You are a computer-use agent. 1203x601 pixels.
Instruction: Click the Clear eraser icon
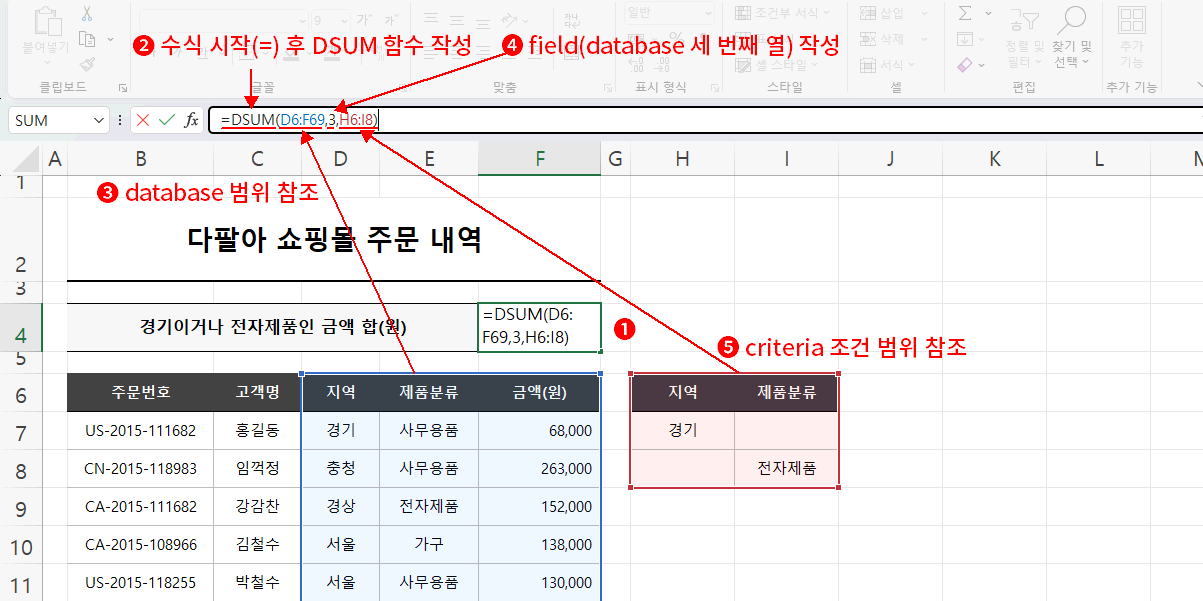[x=965, y=64]
